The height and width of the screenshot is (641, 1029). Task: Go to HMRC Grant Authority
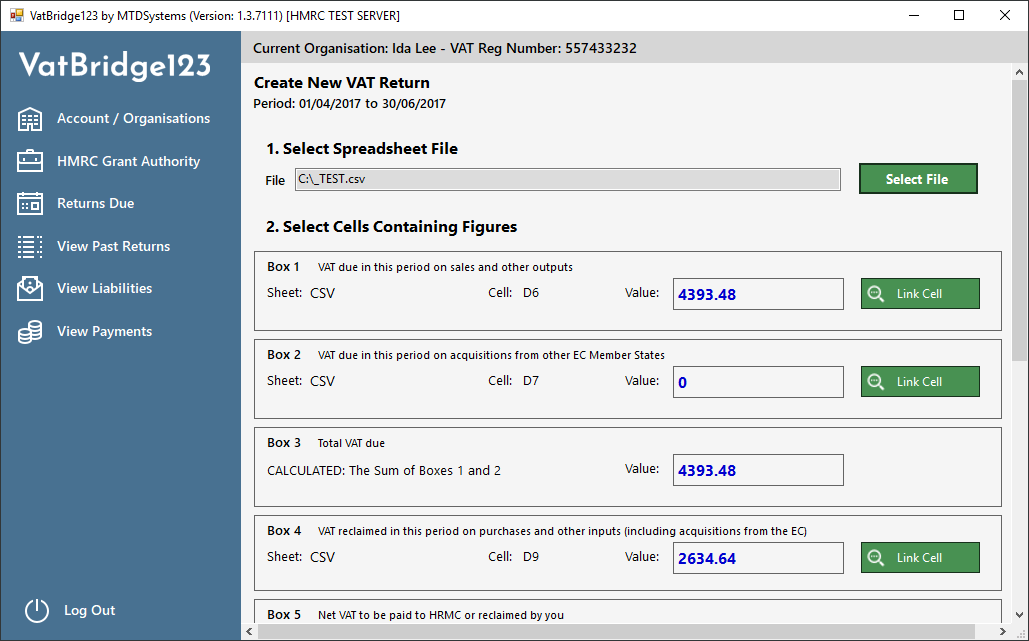(x=129, y=161)
